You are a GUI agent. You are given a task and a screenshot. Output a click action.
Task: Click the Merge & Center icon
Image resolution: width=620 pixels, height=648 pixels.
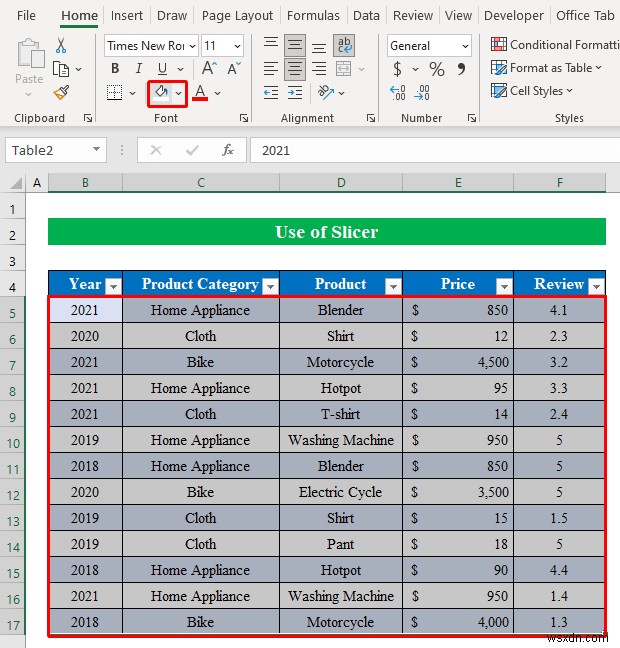[344, 69]
